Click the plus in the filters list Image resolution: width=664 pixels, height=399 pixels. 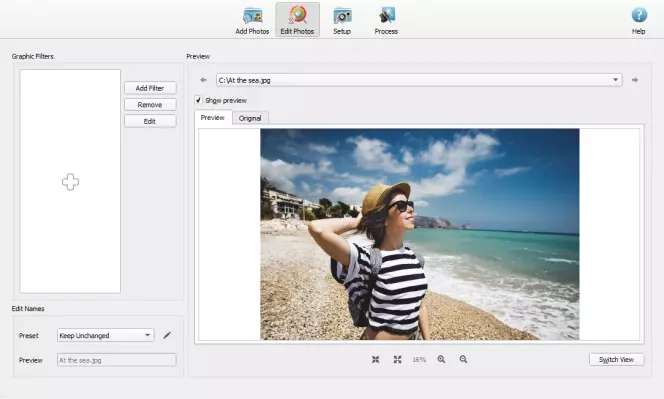pyautogui.click(x=70, y=182)
